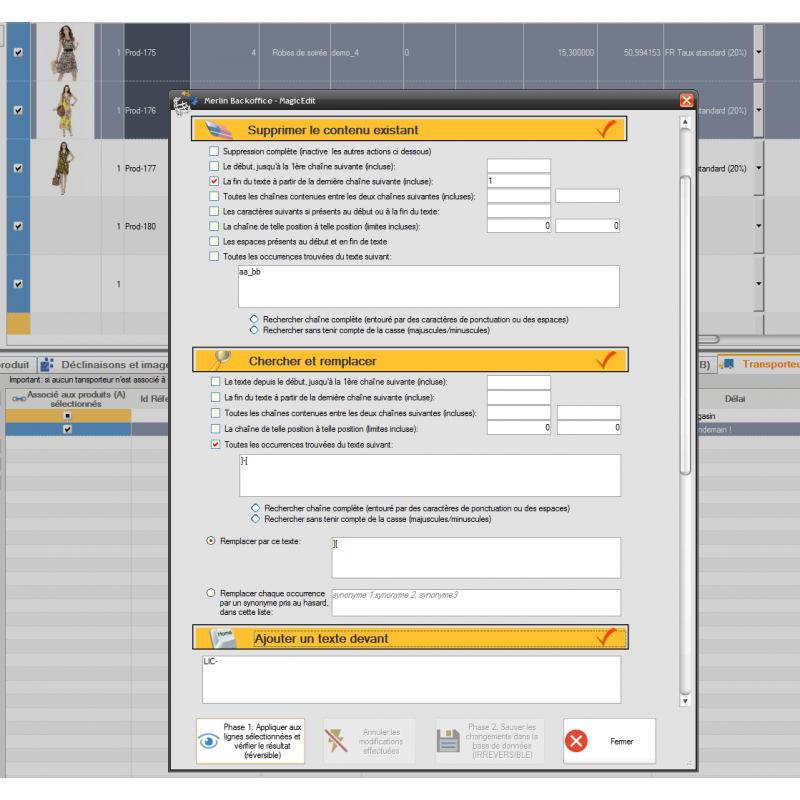Click the Home key icon in 'Ajouter un texte devant'
800x800 pixels.
[221, 638]
